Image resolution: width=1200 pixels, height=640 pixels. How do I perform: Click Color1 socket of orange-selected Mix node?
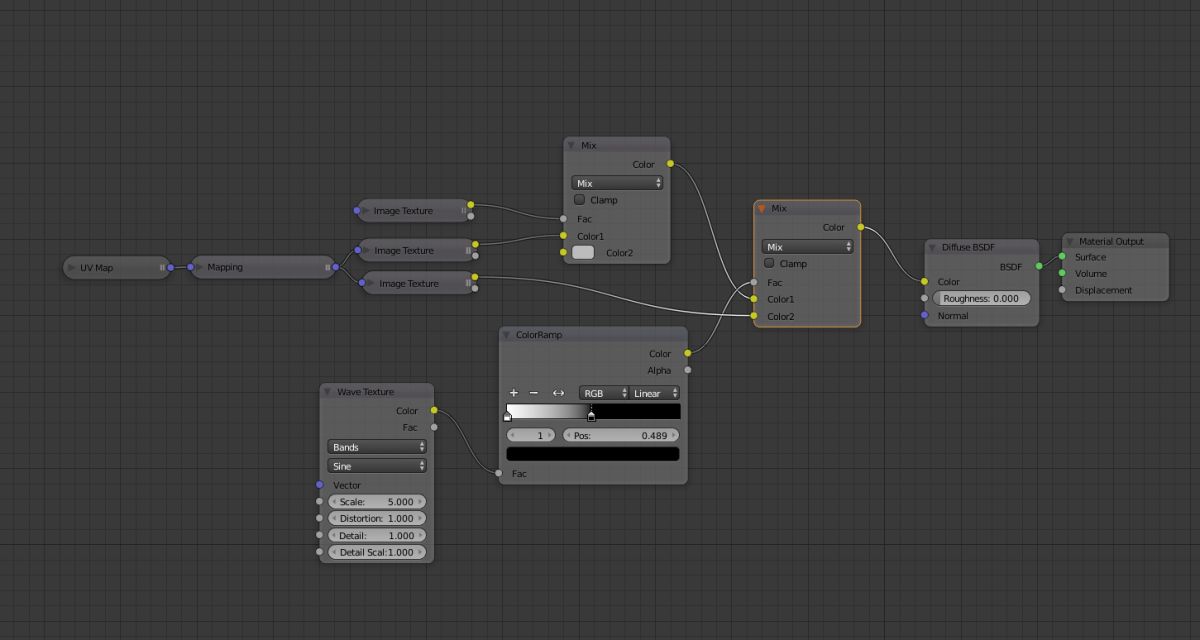pos(754,299)
